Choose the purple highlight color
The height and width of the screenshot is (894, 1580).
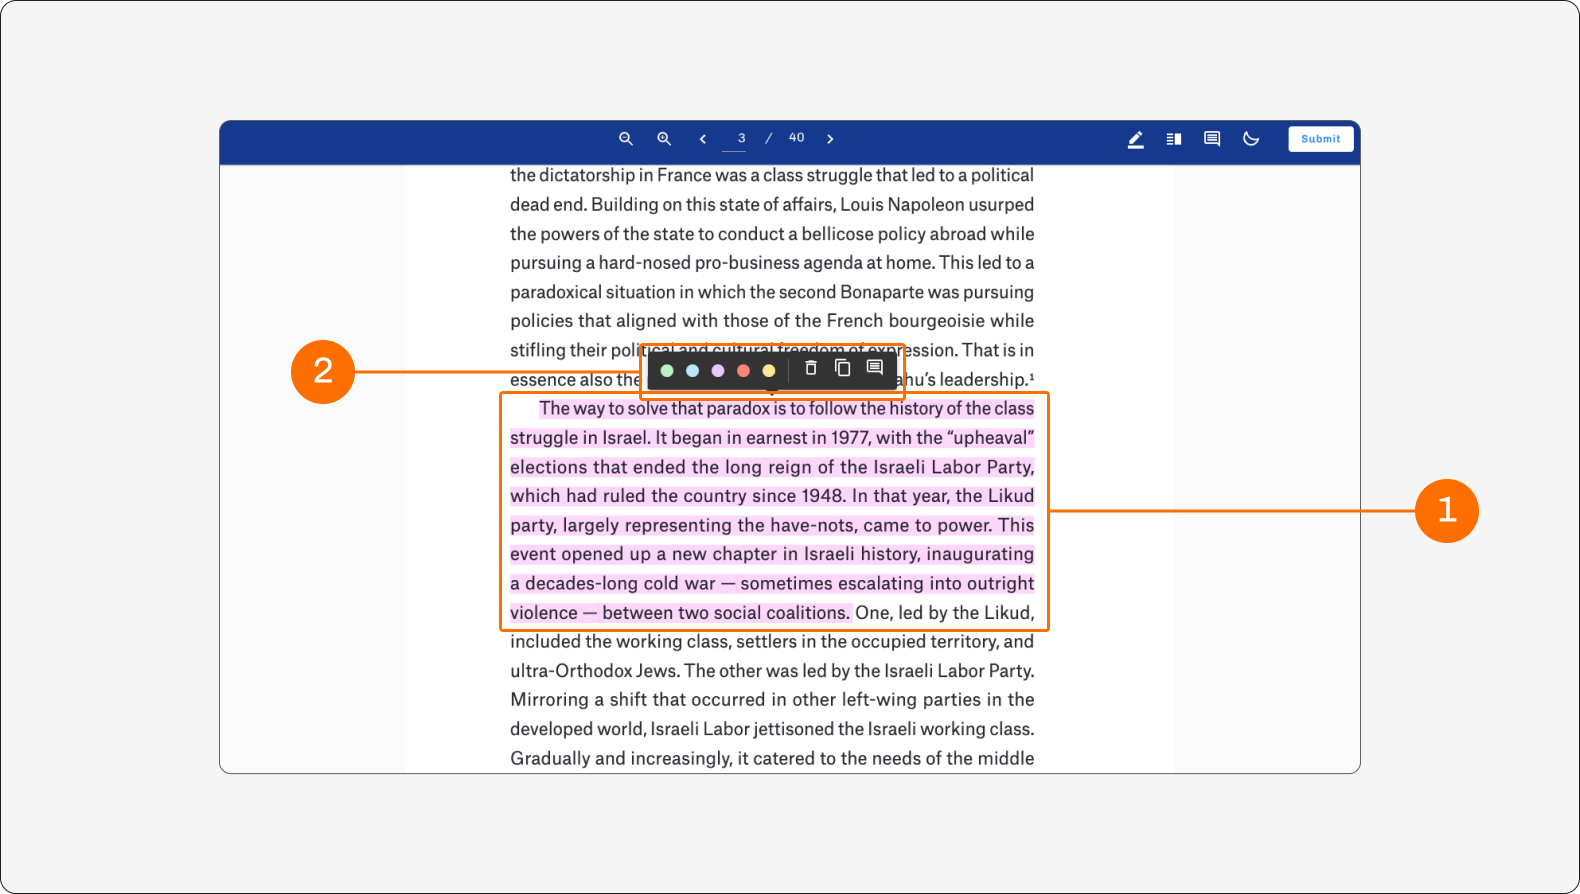[x=718, y=371]
